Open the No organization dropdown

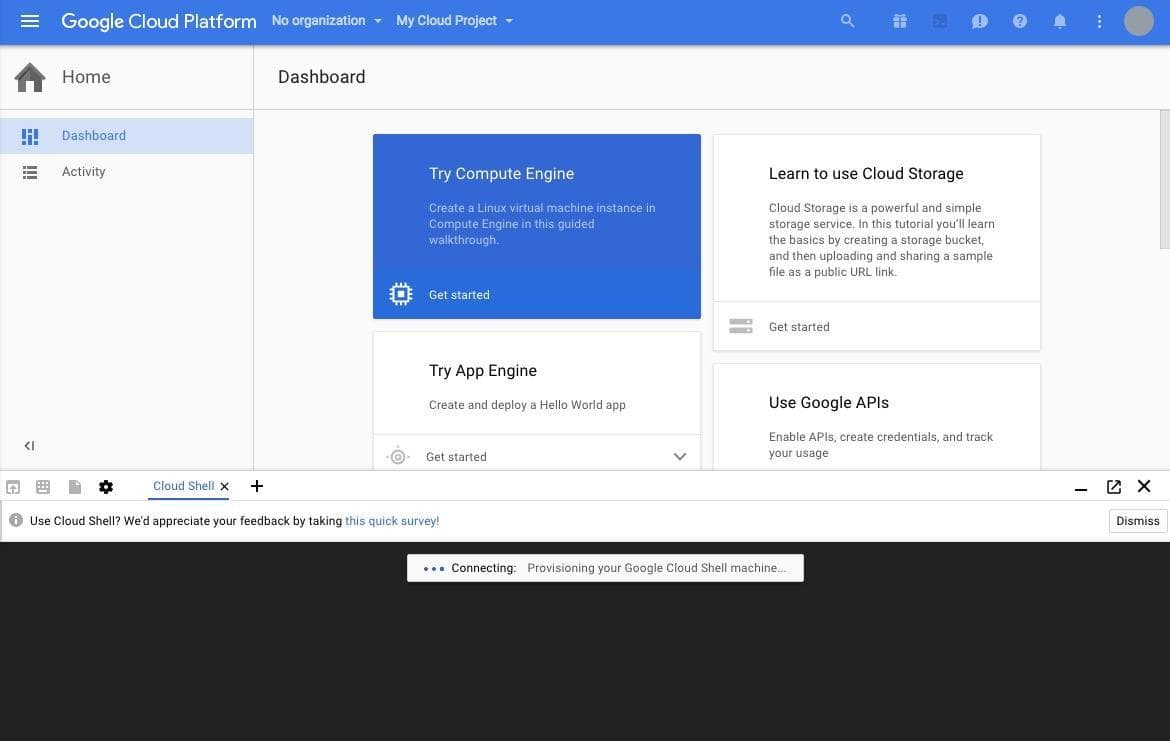click(327, 21)
